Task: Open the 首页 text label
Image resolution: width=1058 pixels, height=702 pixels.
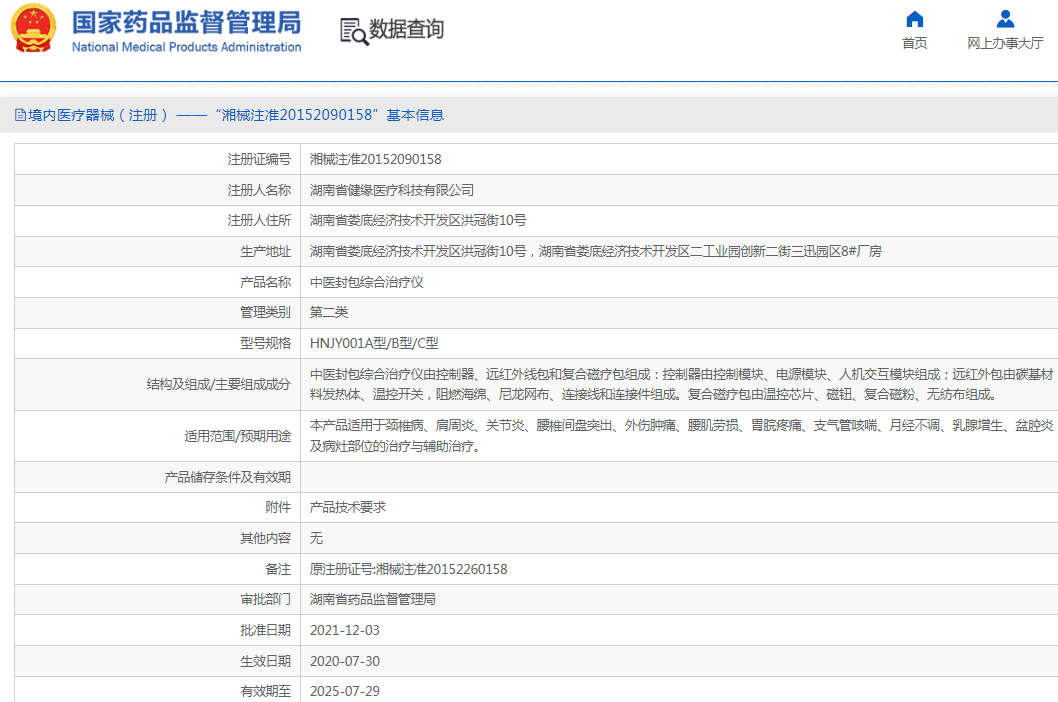Action: point(914,43)
